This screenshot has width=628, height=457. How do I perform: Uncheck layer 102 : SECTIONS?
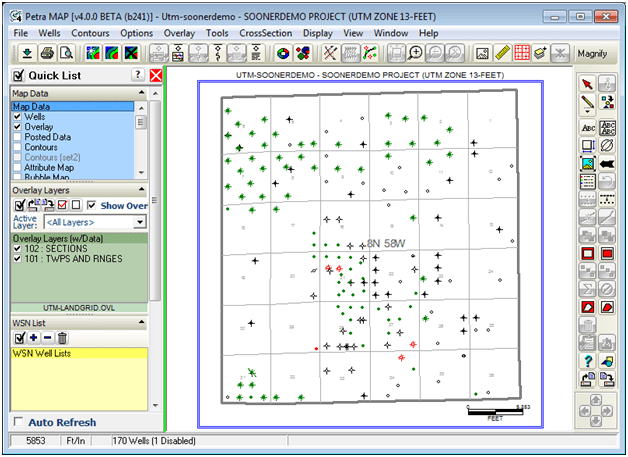pos(17,248)
